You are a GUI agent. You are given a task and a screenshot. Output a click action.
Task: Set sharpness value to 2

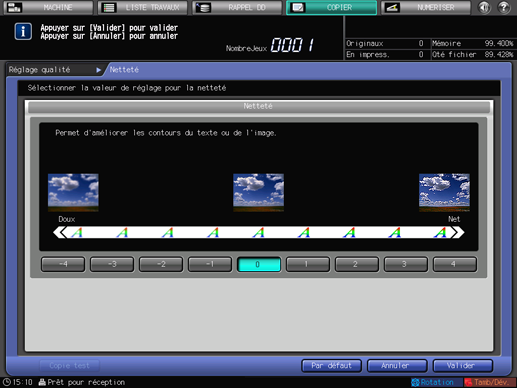[357, 264]
